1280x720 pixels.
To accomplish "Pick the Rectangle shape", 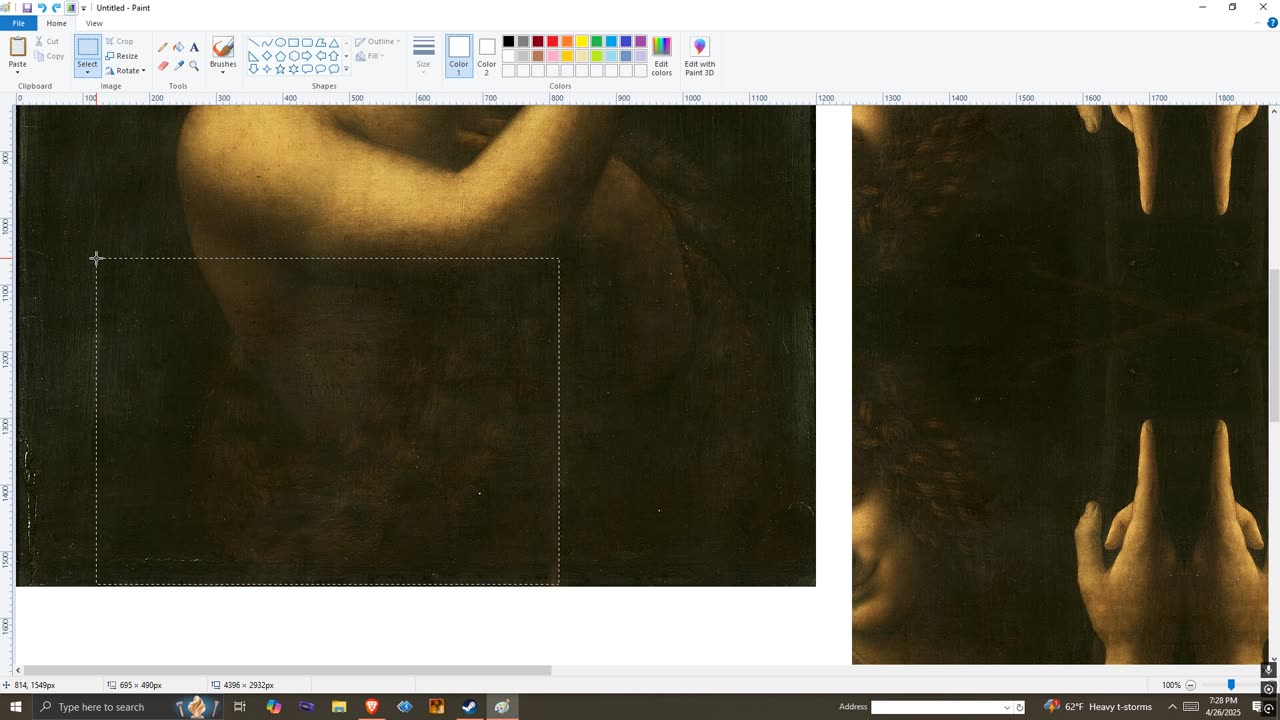I will 294,43.
